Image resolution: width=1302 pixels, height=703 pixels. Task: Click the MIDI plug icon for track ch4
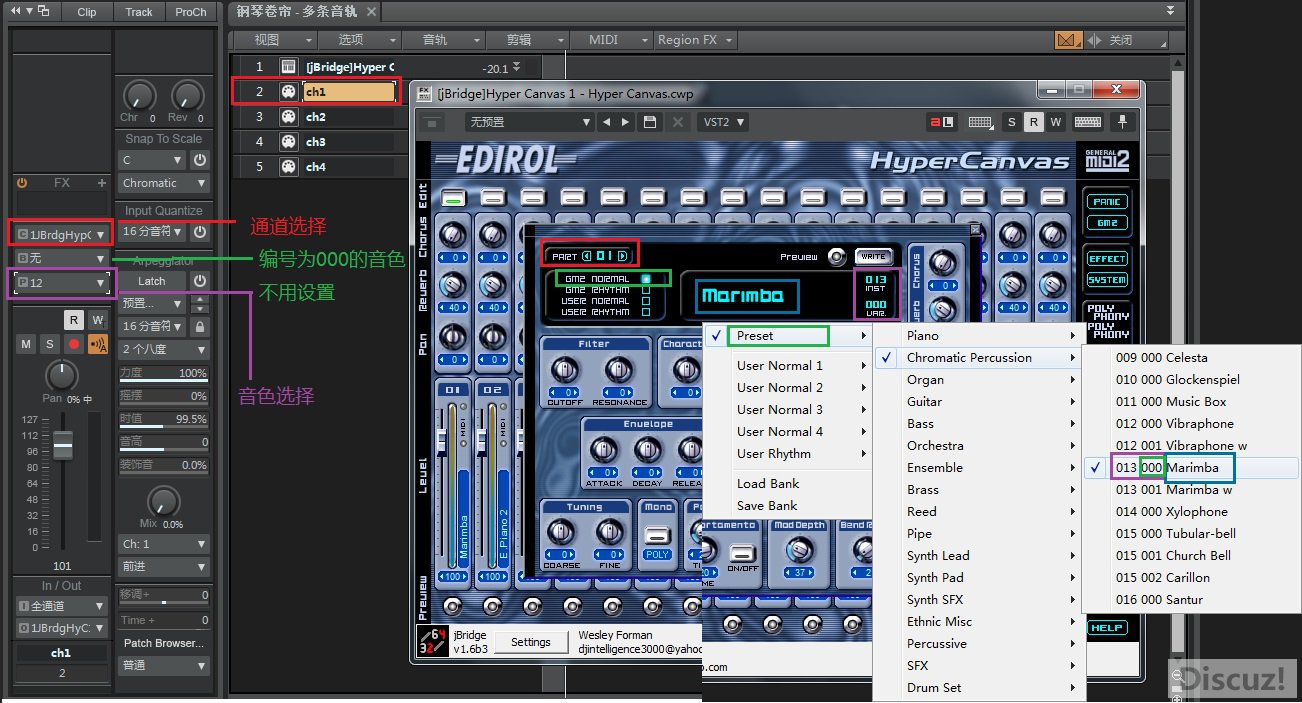point(288,167)
